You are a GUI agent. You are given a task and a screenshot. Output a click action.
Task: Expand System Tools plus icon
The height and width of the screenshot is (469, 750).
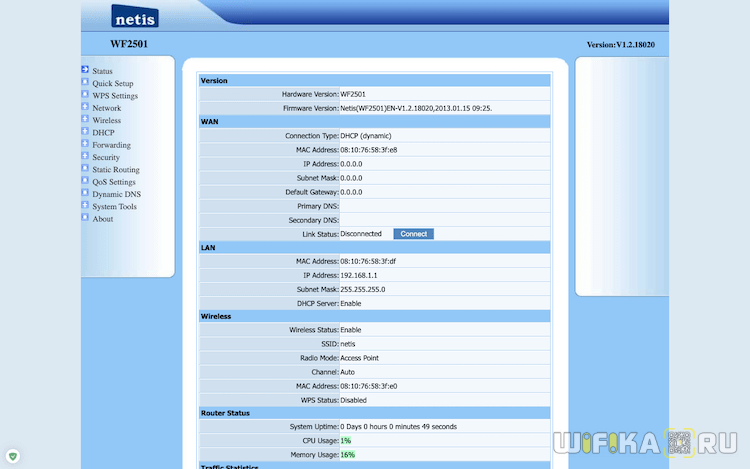pyautogui.click(x=85, y=205)
